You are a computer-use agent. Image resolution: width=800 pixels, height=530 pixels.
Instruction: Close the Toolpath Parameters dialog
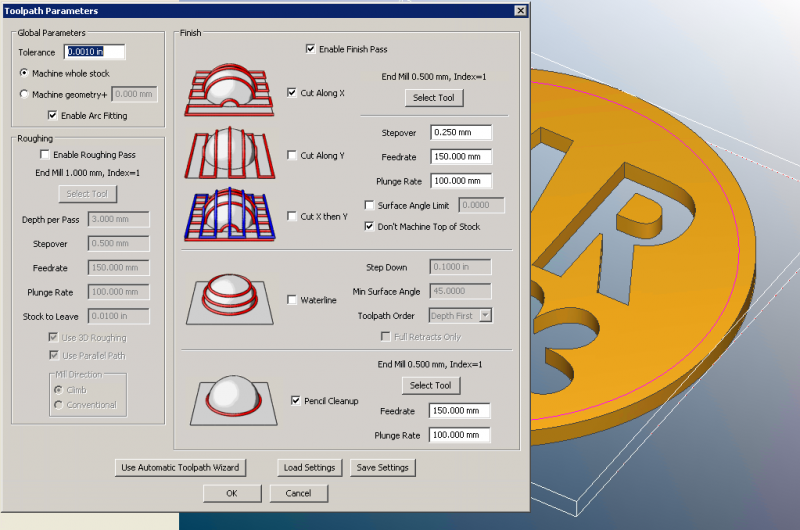point(520,11)
